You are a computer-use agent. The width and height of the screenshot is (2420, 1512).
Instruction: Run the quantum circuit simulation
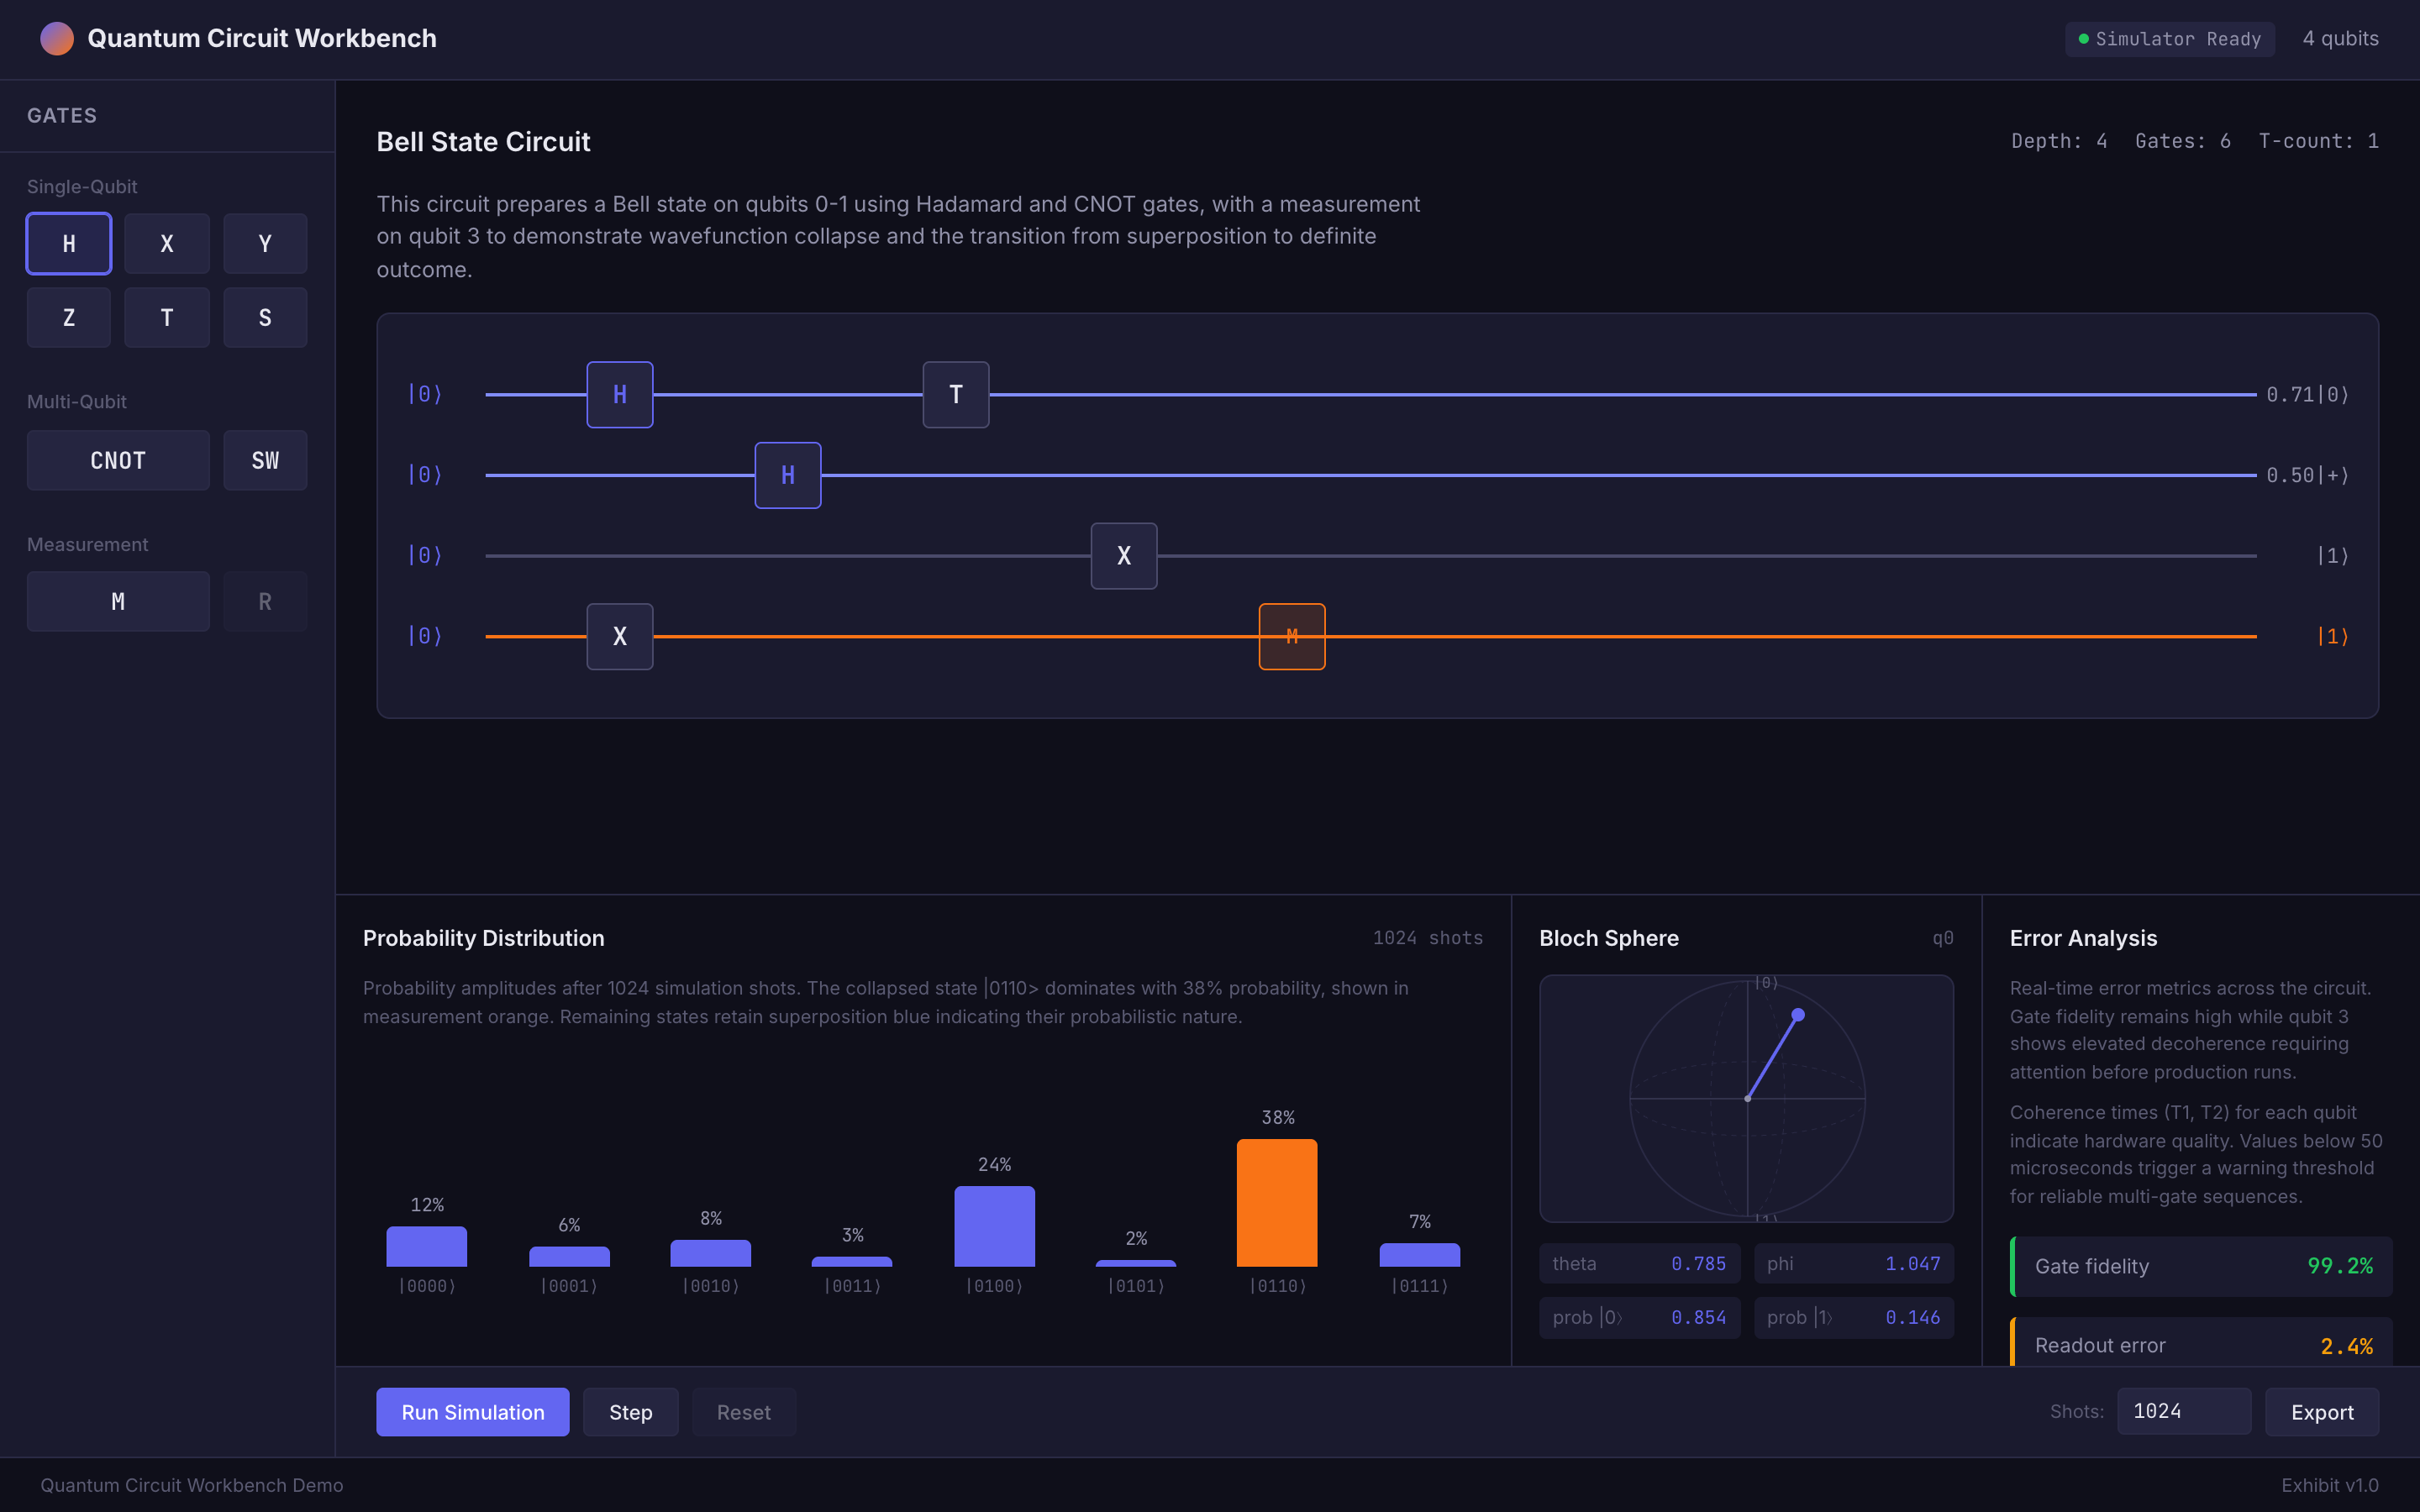pyautogui.click(x=472, y=1411)
